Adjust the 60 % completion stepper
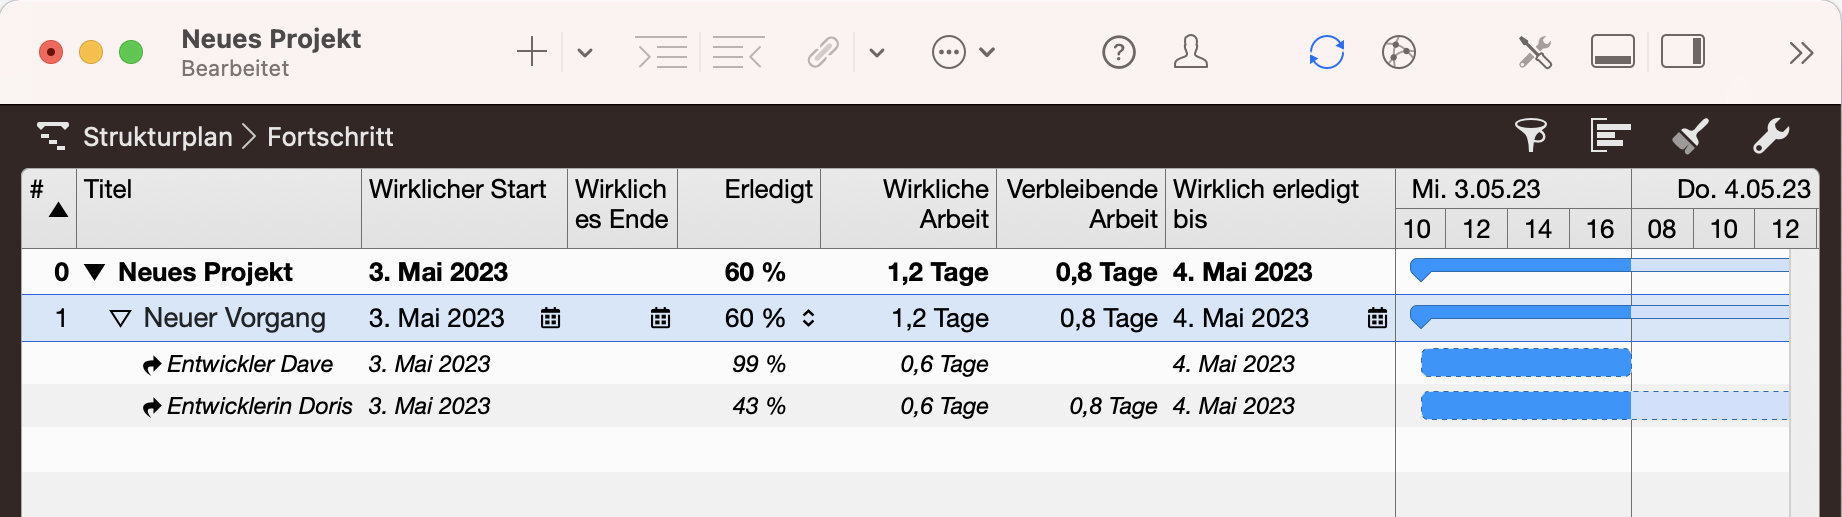 point(808,319)
